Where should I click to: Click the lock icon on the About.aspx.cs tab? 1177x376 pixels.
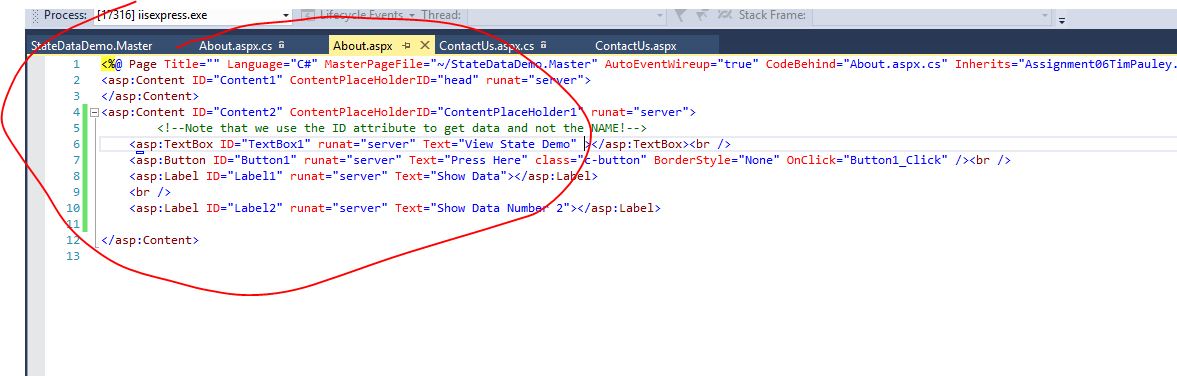click(x=281, y=46)
